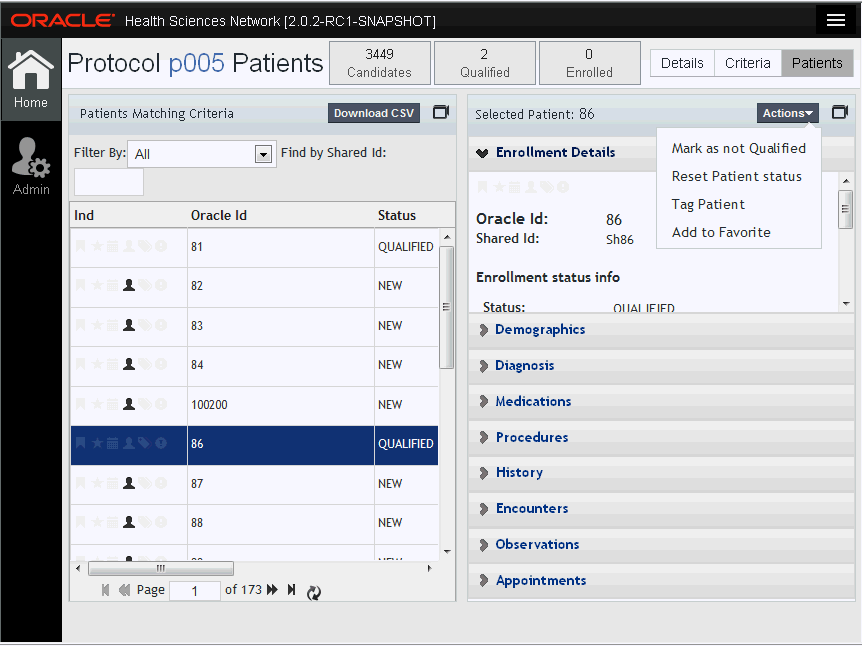Click the bookmark icon in Enrollment Details

pyautogui.click(x=482, y=187)
